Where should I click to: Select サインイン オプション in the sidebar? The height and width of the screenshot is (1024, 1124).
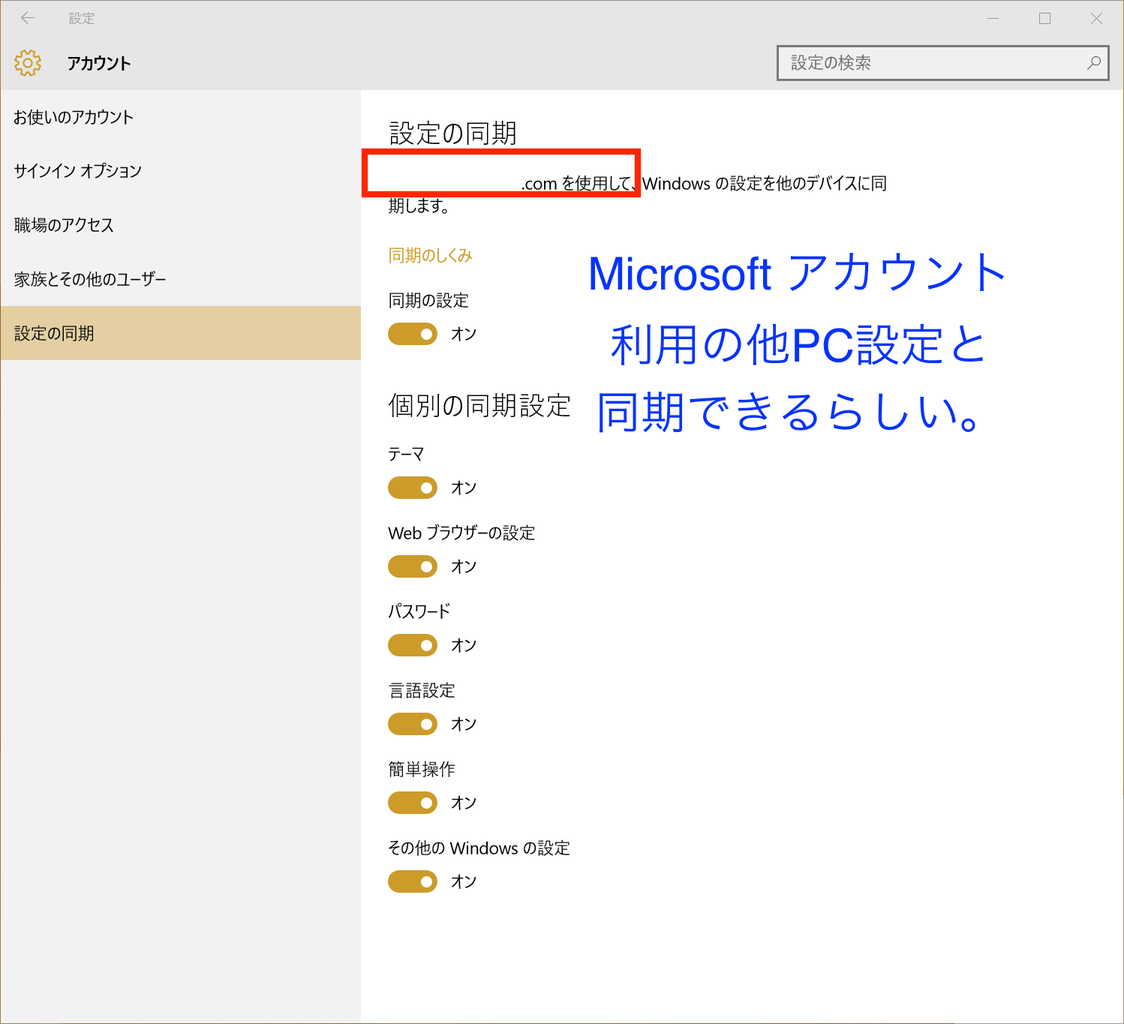(180, 171)
